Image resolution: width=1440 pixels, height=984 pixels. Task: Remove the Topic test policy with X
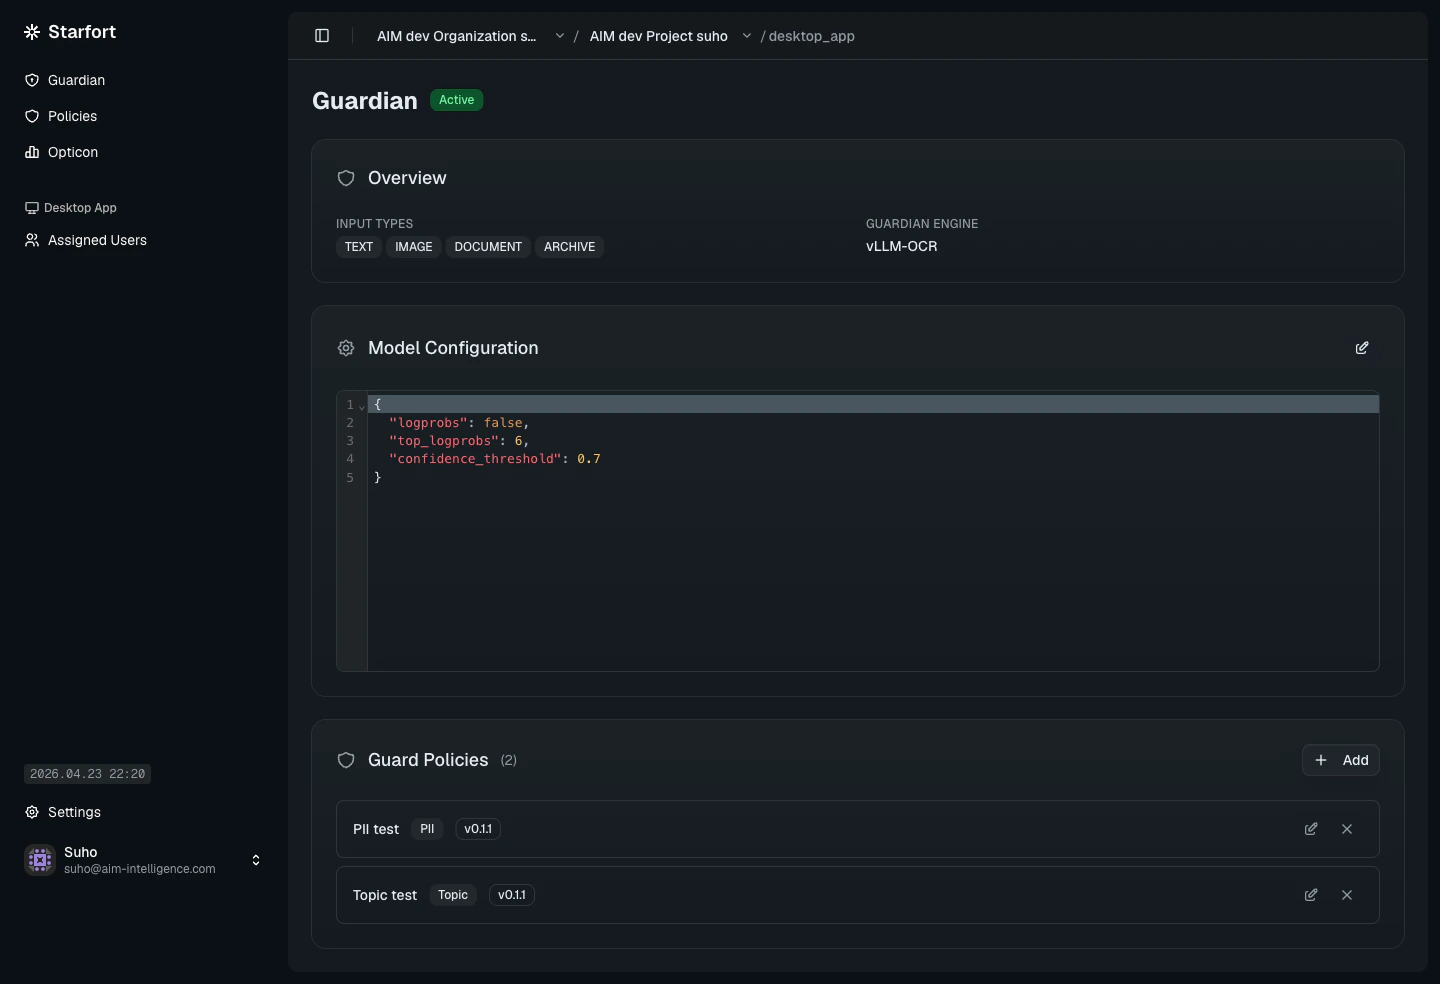(x=1346, y=895)
